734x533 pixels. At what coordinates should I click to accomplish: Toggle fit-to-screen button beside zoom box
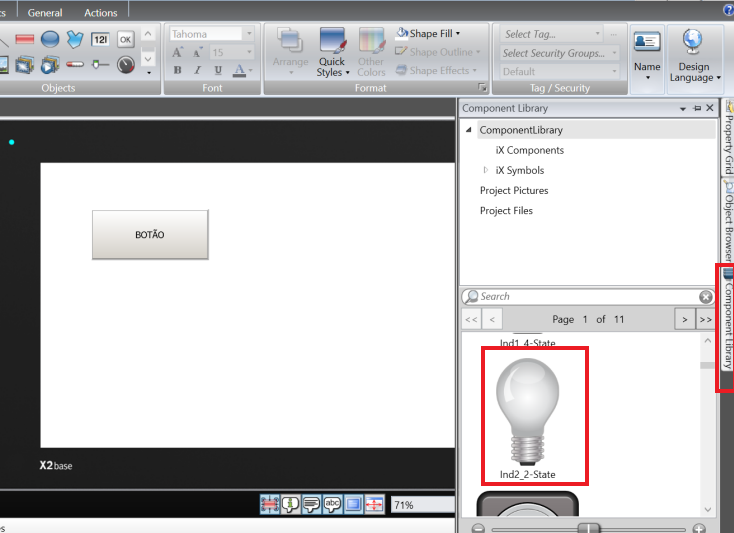point(374,505)
